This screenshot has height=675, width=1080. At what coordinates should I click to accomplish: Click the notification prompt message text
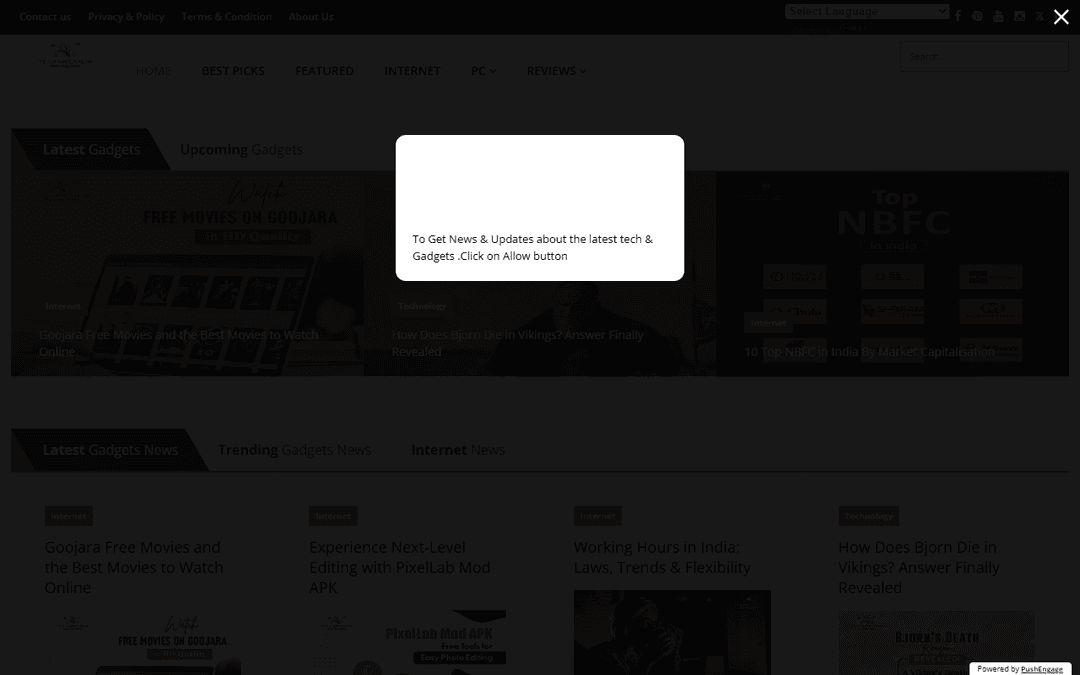coord(532,247)
